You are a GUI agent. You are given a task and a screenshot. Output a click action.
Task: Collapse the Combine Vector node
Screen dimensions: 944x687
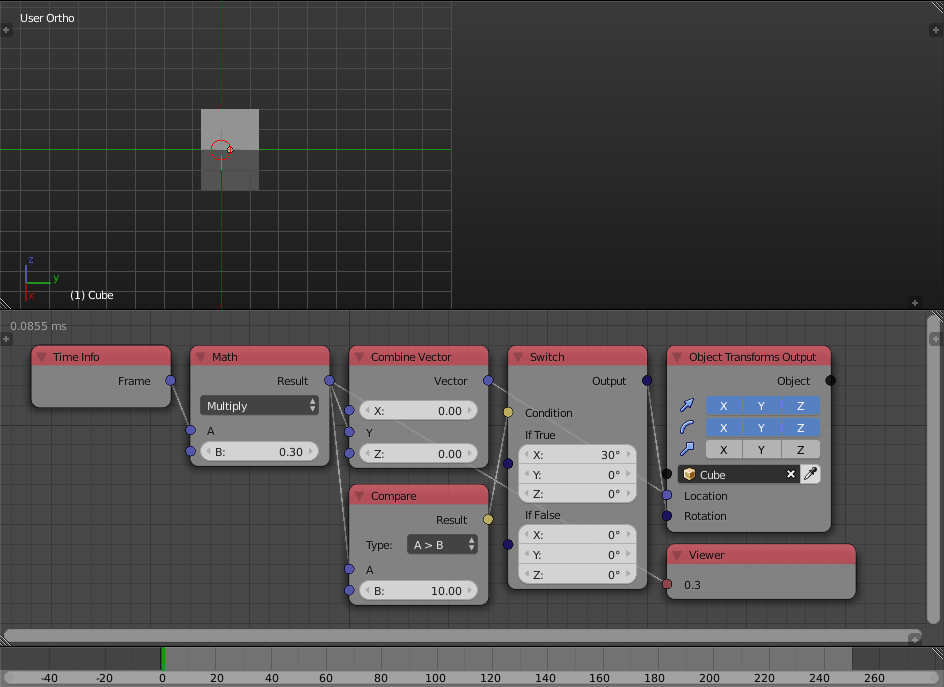point(359,357)
